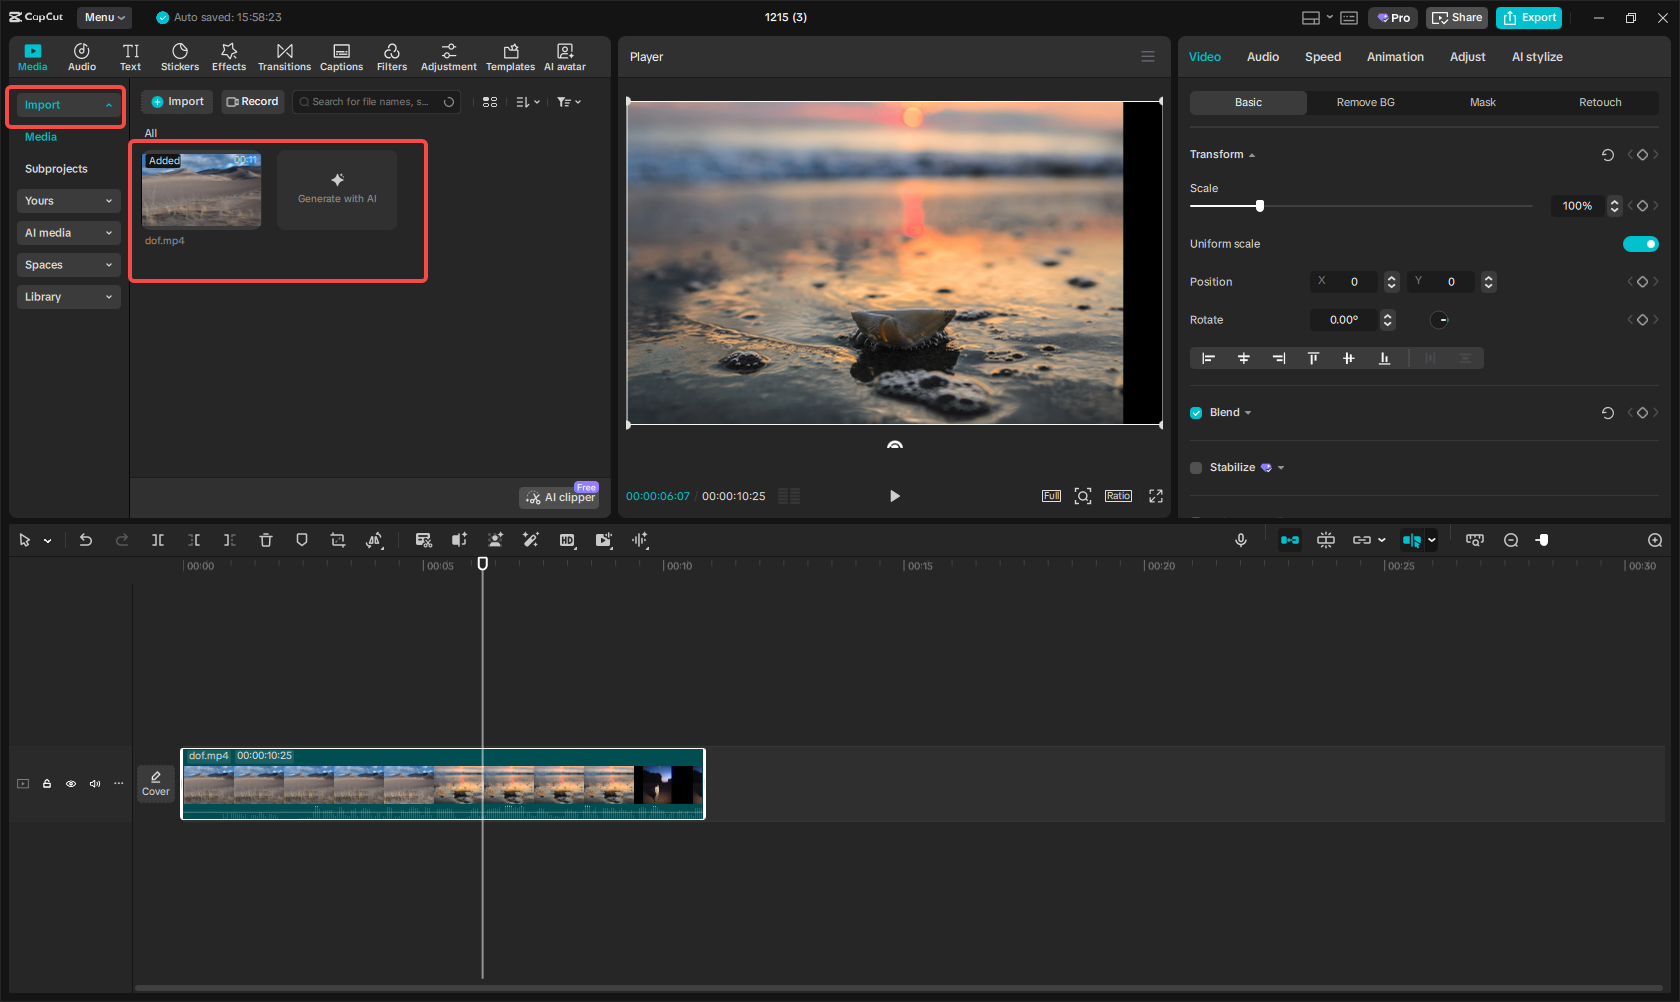1680x1002 pixels.
Task: Click the Pro upgrade button
Action: click(x=1393, y=18)
